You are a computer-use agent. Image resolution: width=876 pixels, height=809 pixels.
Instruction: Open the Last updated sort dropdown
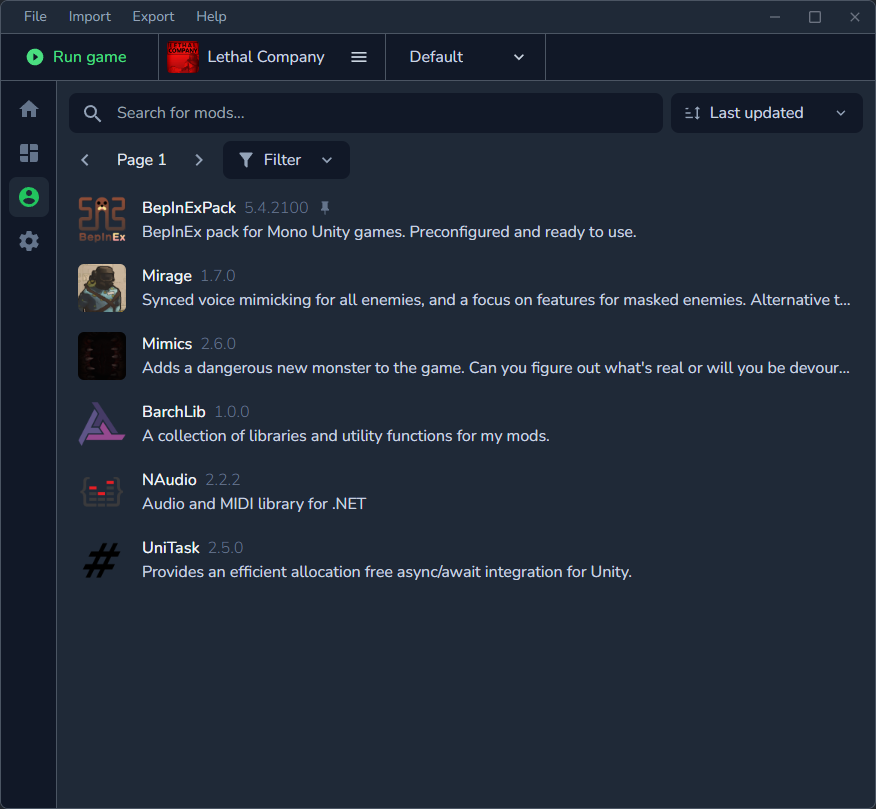click(766, 113)
